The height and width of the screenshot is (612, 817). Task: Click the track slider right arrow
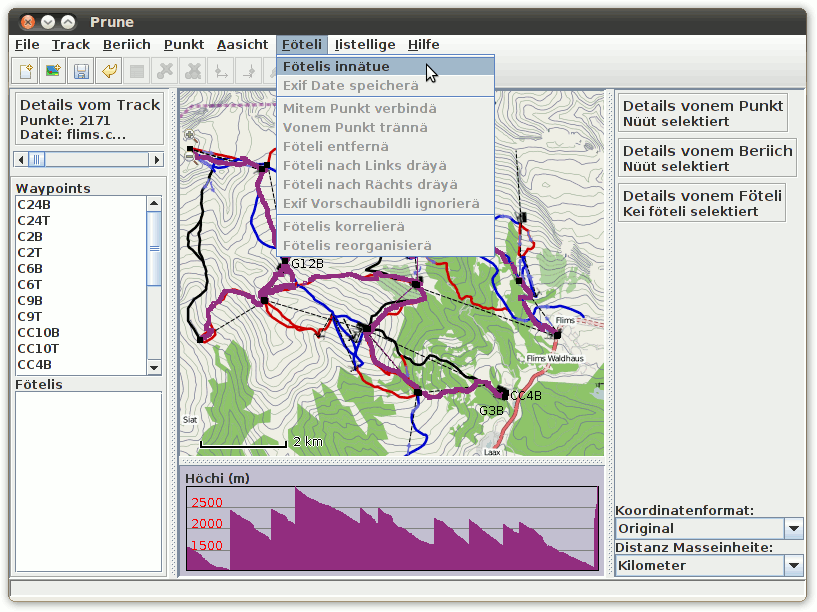[156, 159]
